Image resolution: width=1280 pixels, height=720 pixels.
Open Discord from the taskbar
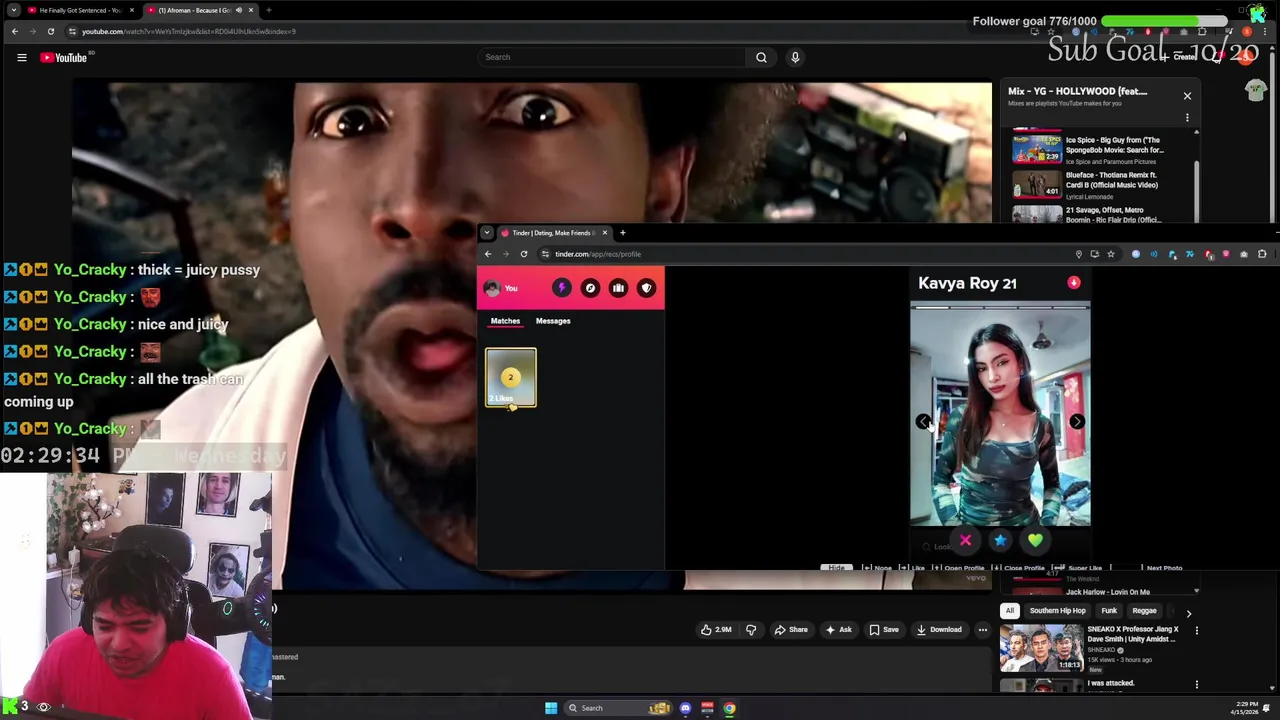[x=685, y=708]
